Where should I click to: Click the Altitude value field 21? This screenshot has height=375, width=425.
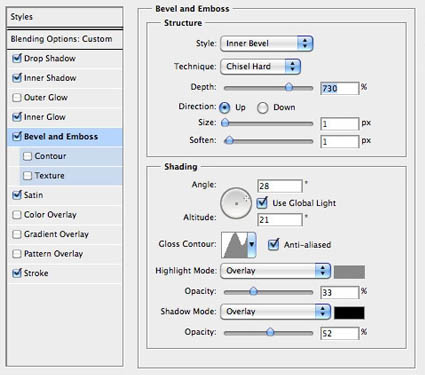pos(280,220)
